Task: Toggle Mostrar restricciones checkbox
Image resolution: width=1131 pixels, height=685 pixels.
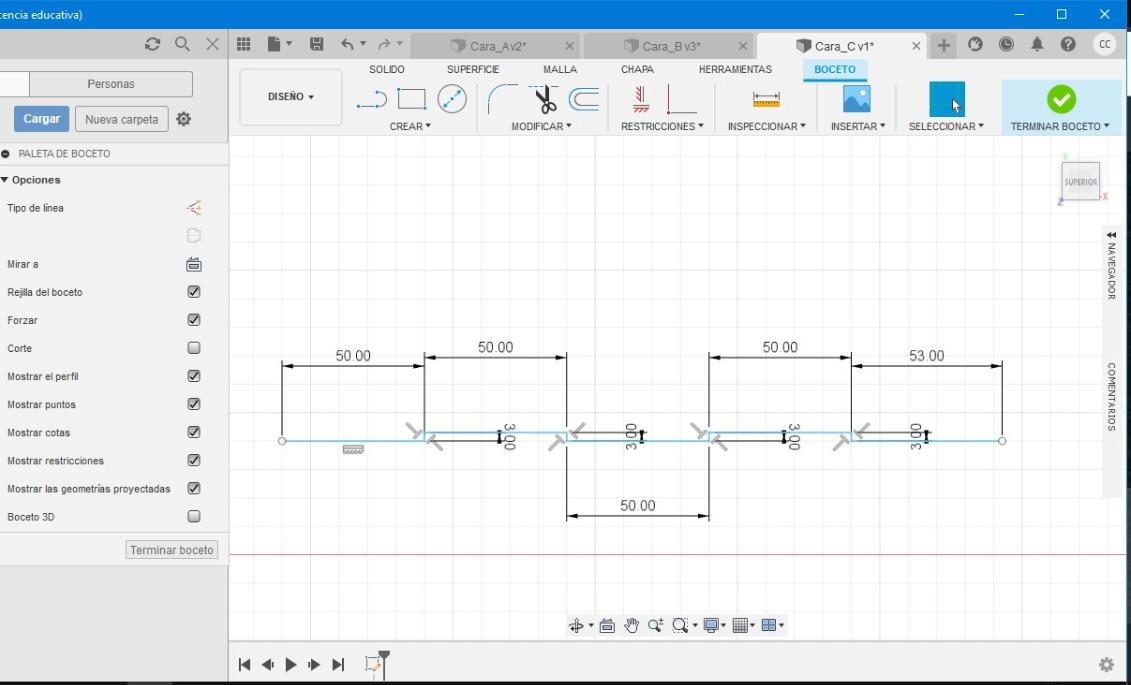Action: click(x=193, y=461)
